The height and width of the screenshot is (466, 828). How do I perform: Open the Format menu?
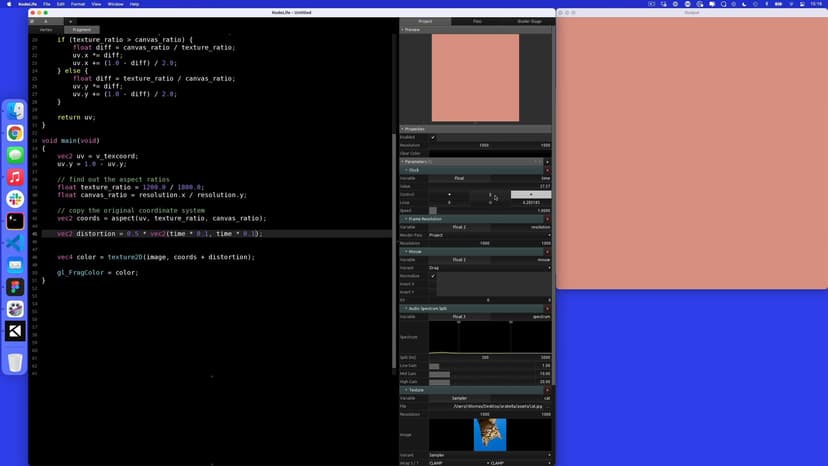79,4
